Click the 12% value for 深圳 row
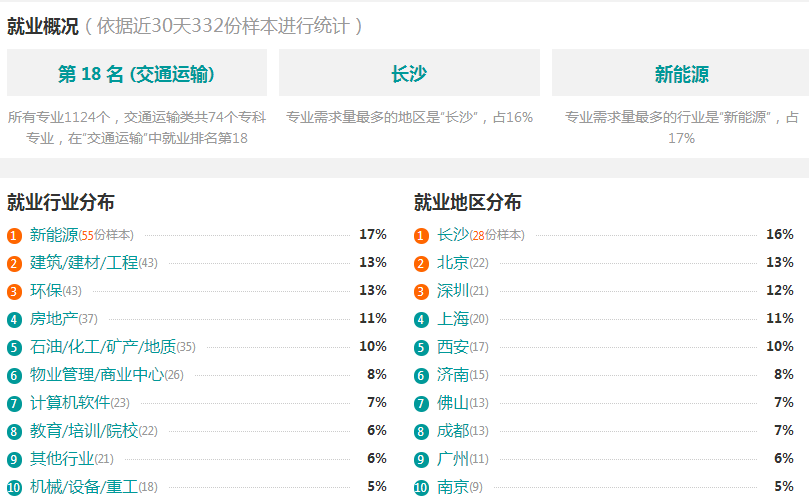Viewport: 809px width, 504px height. tap(780, 290)
